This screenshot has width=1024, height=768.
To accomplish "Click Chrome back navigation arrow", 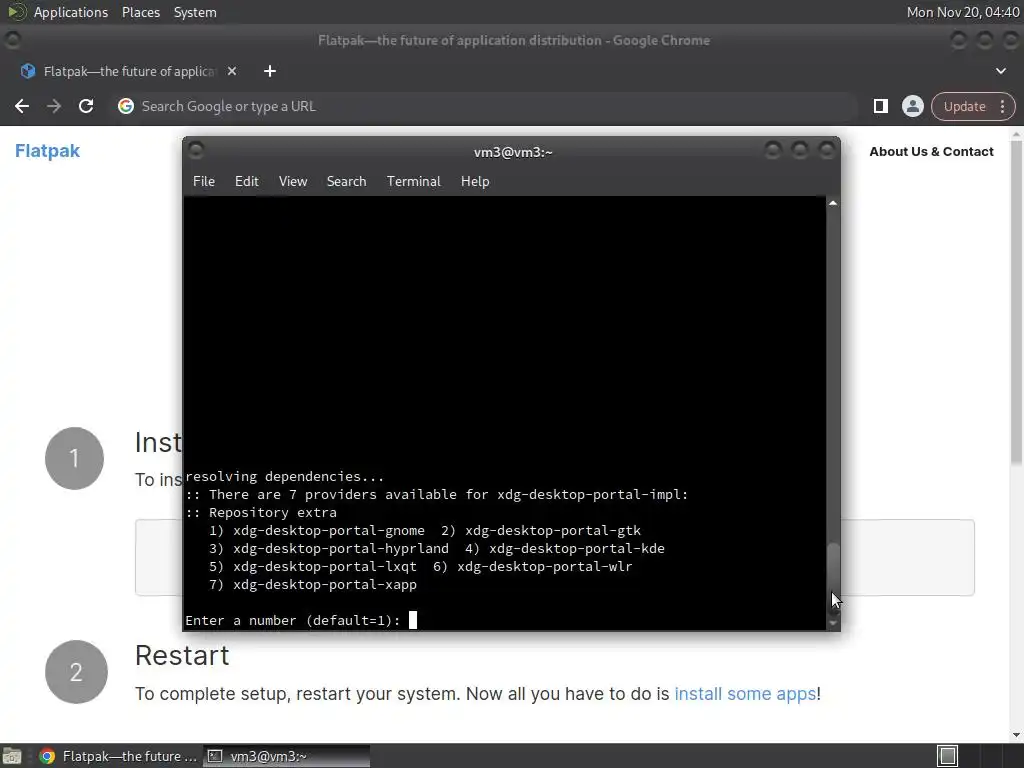I will [x=22, y=106].
